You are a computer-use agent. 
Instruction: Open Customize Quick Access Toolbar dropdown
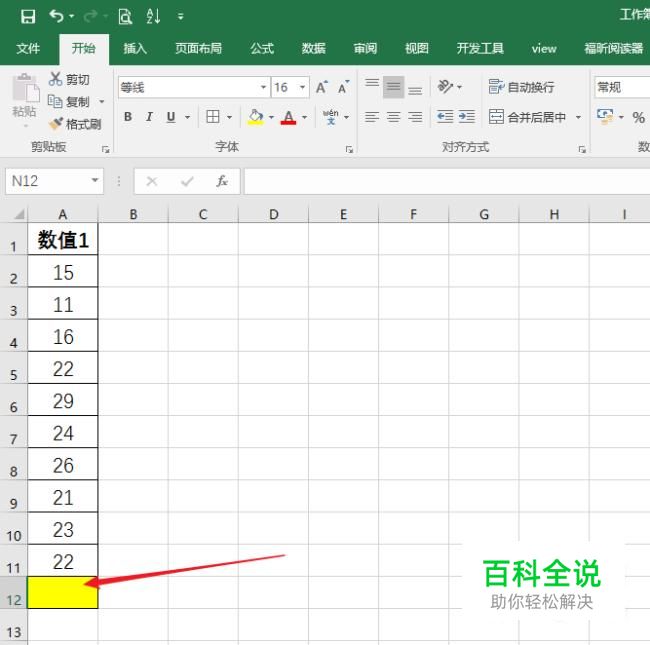pos(180,17)
